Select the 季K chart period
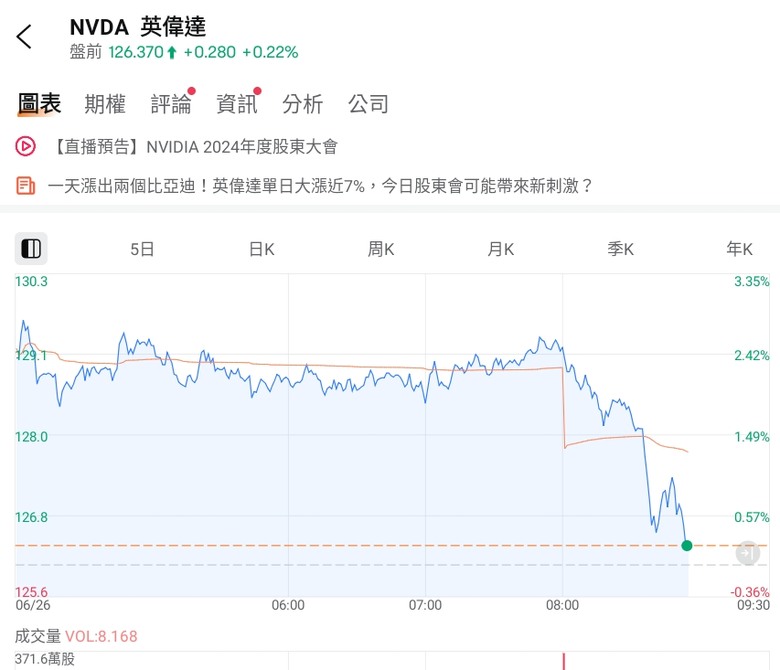The image size is (780, 670). [620, 249]
